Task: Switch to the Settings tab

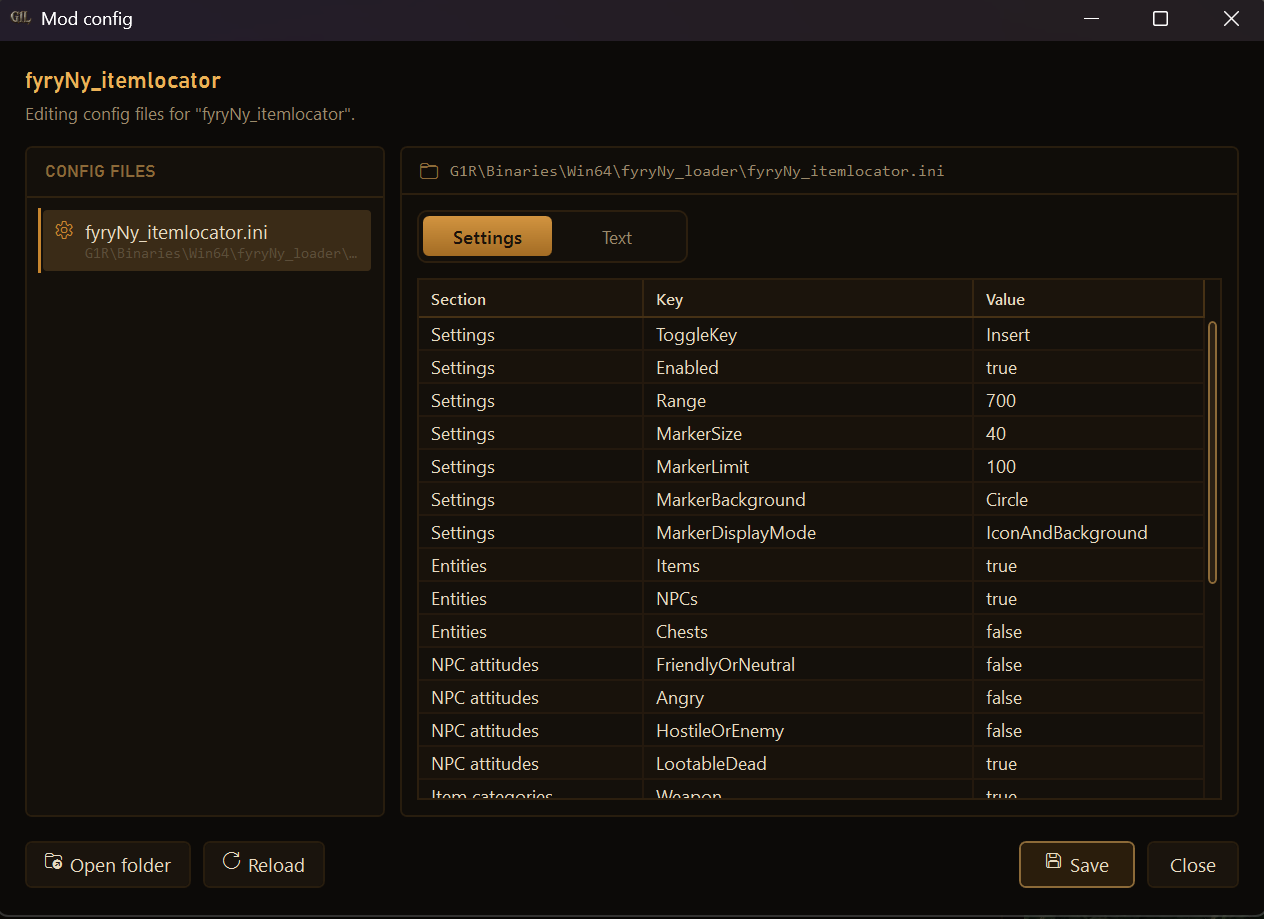Action: click(487, 237)
